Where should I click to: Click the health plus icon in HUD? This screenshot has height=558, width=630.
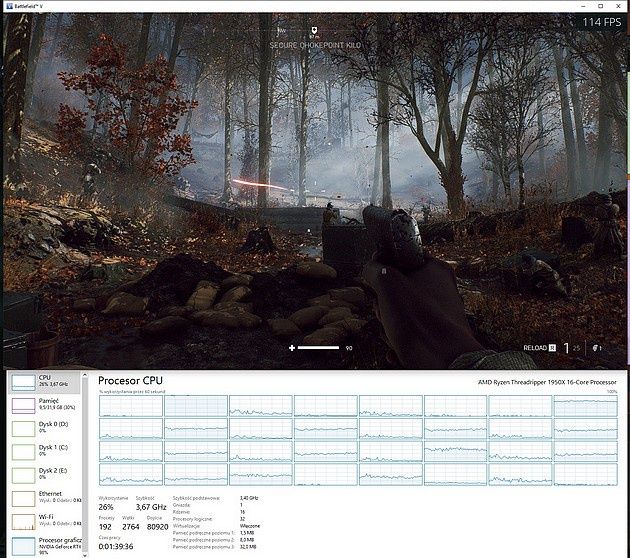[292, 348]
